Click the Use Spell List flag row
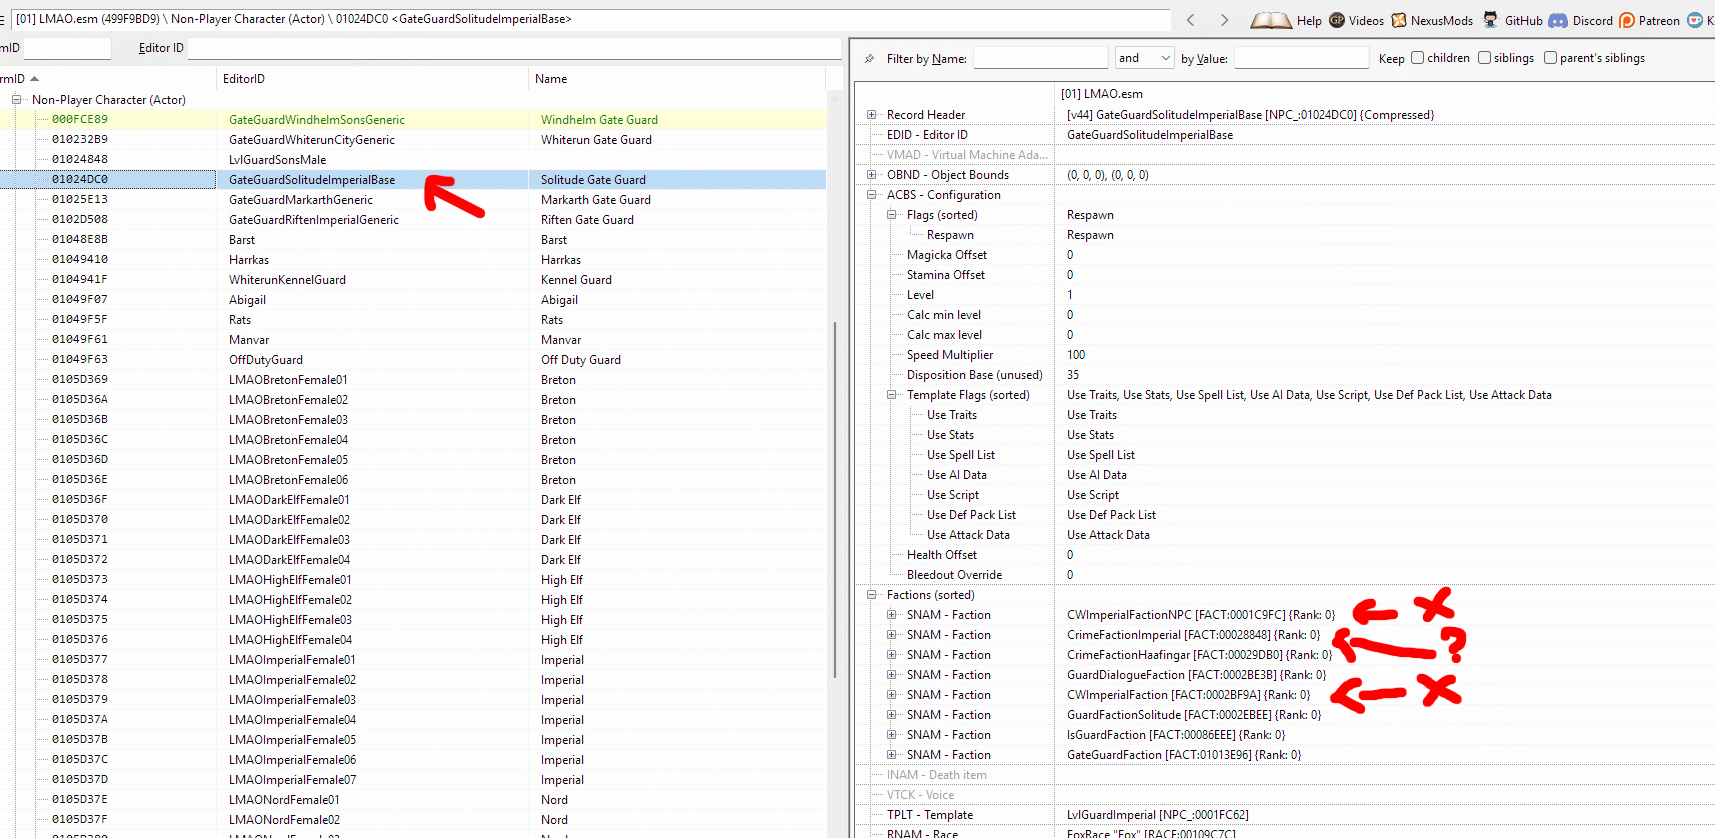 tap(1285, 455)
